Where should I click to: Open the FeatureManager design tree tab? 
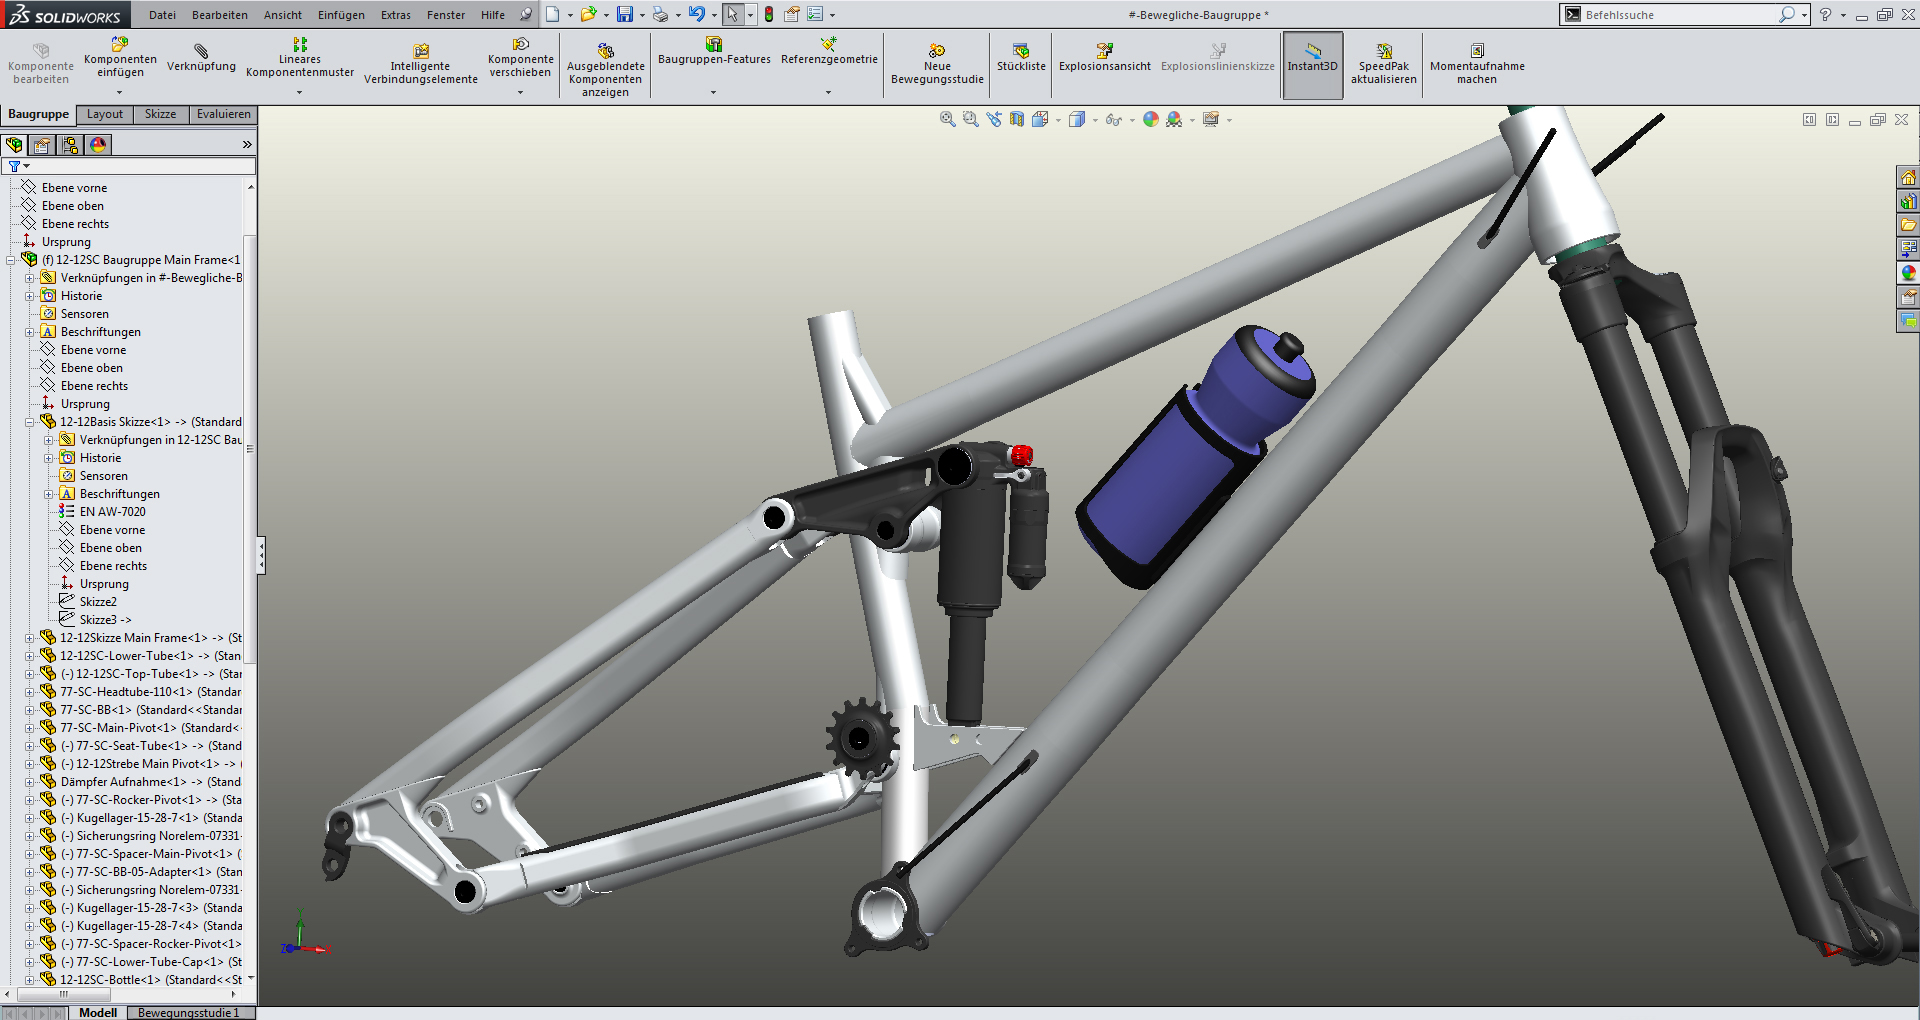click(x=14, y=145)
